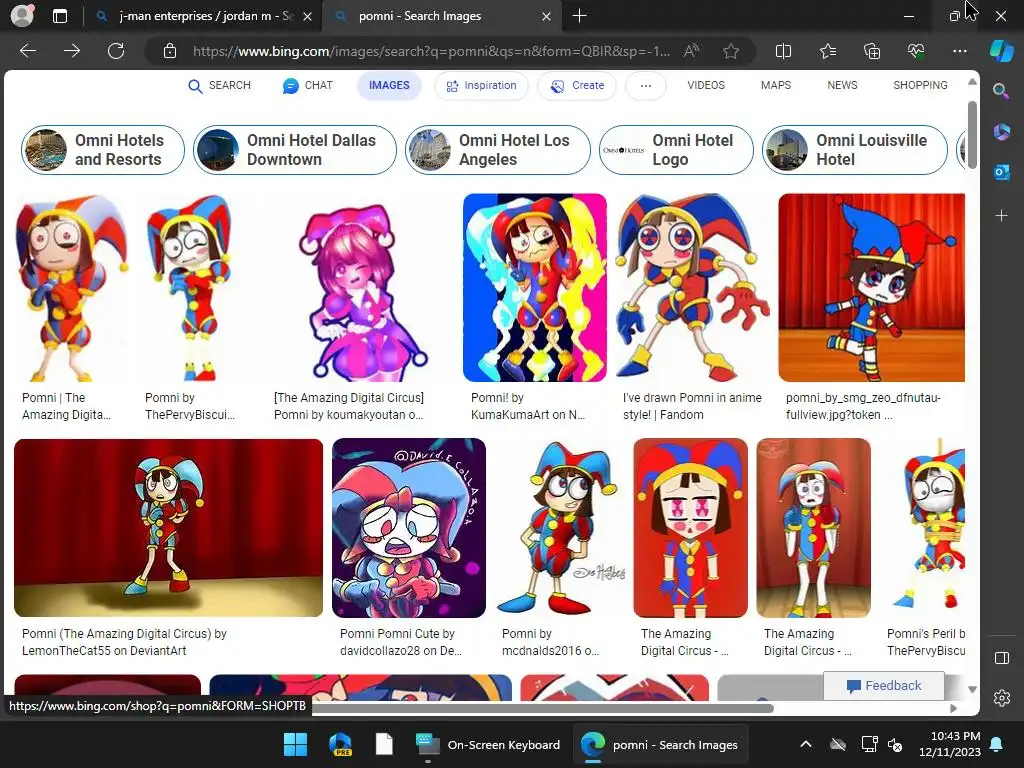Viewport: 1024px width, 768px height.
Task: Add a sidebar app with plus icon
Action: (x=1001, y=215)
